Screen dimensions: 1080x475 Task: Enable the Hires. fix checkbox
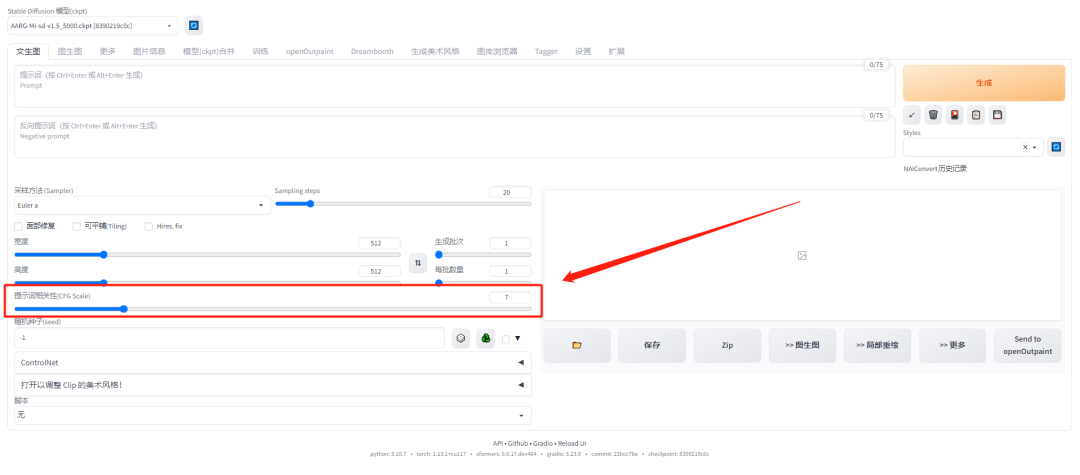click(149, 226)
